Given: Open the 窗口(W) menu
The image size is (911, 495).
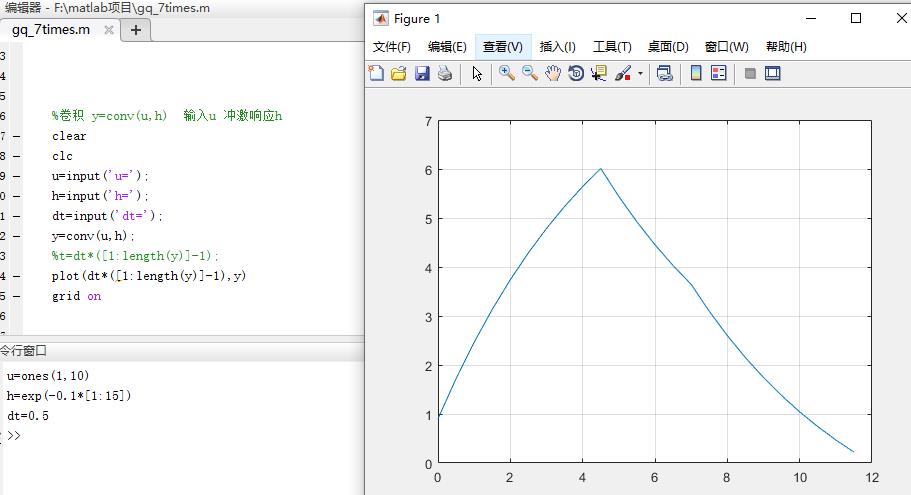Looking at the screenshot, I should click(x=726, y=46).
